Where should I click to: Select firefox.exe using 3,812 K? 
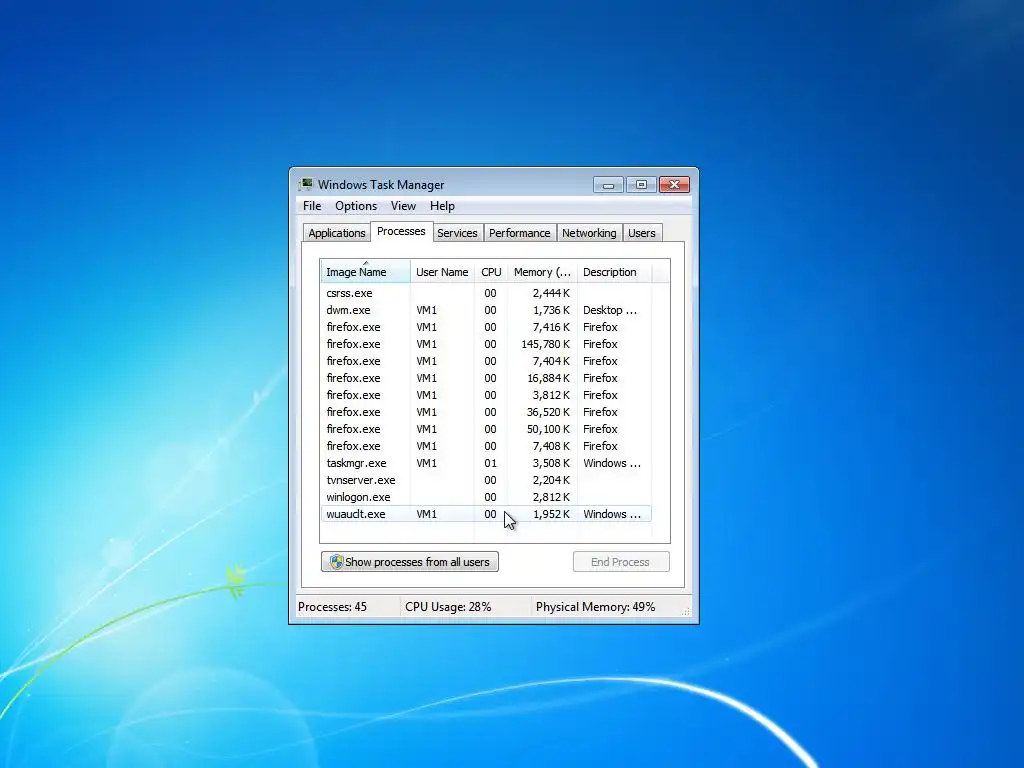click(x=486, y=395)
